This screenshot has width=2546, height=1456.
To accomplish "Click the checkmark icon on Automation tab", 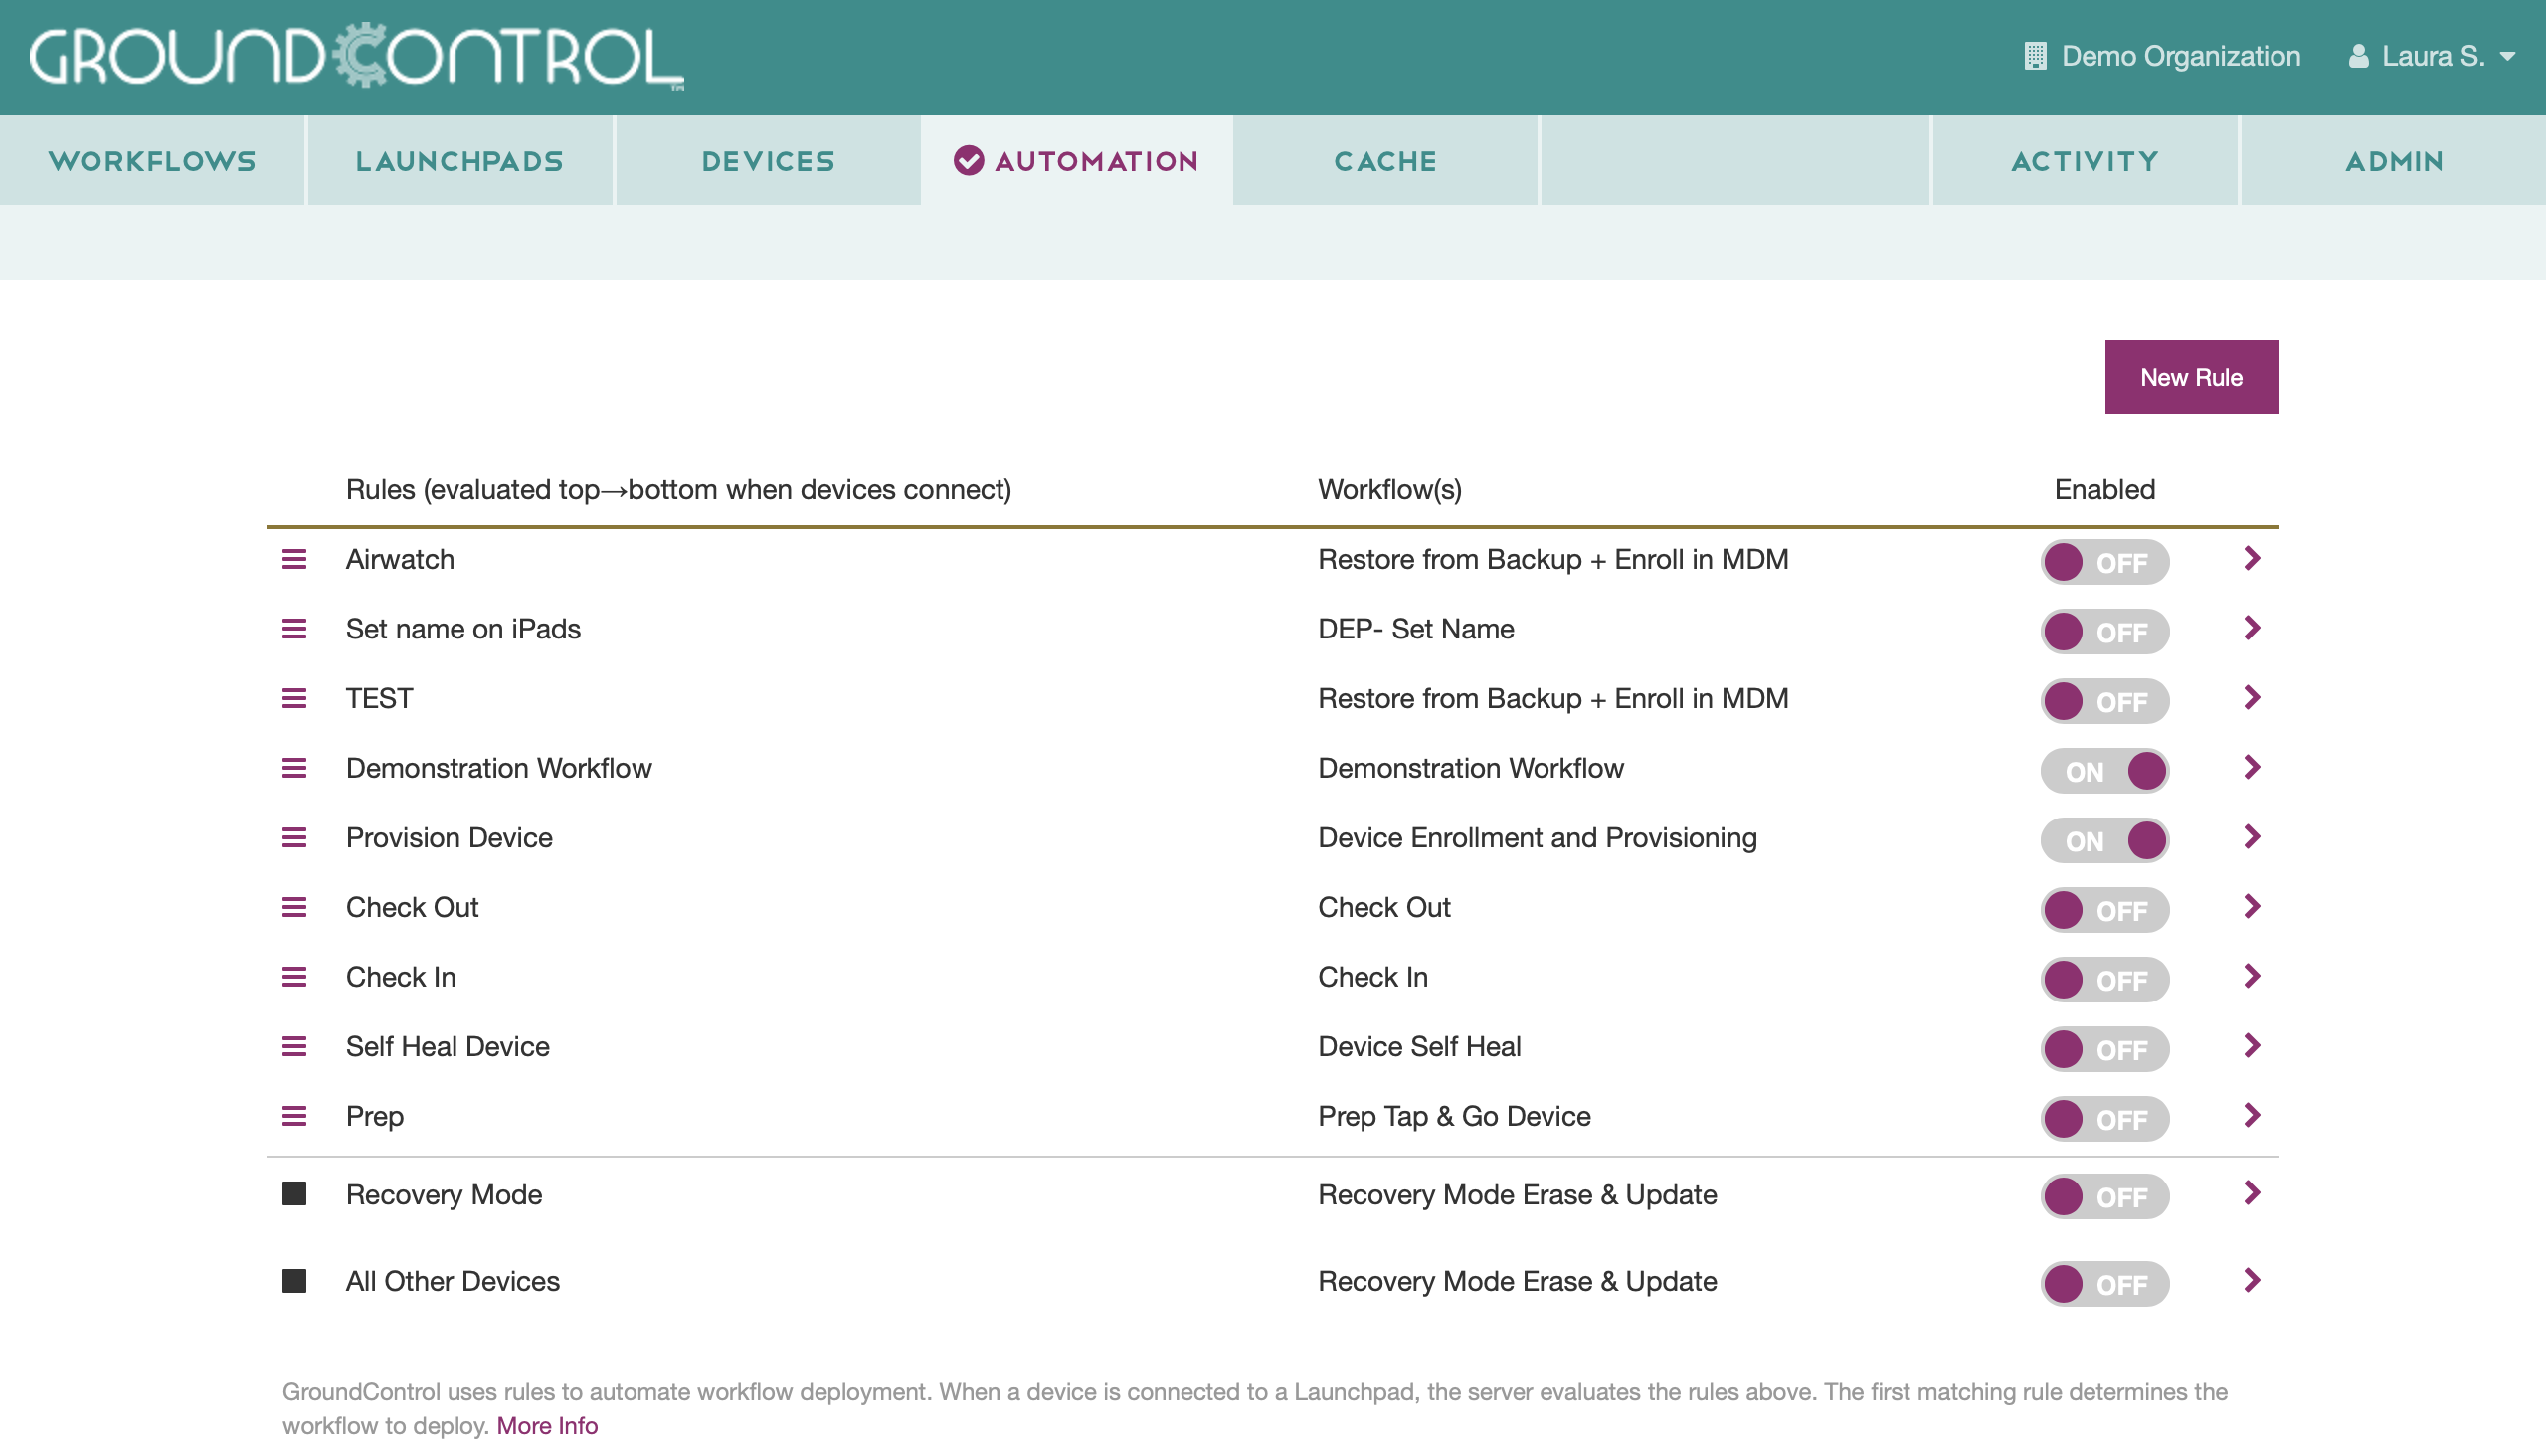I will [x=968, y=161].
